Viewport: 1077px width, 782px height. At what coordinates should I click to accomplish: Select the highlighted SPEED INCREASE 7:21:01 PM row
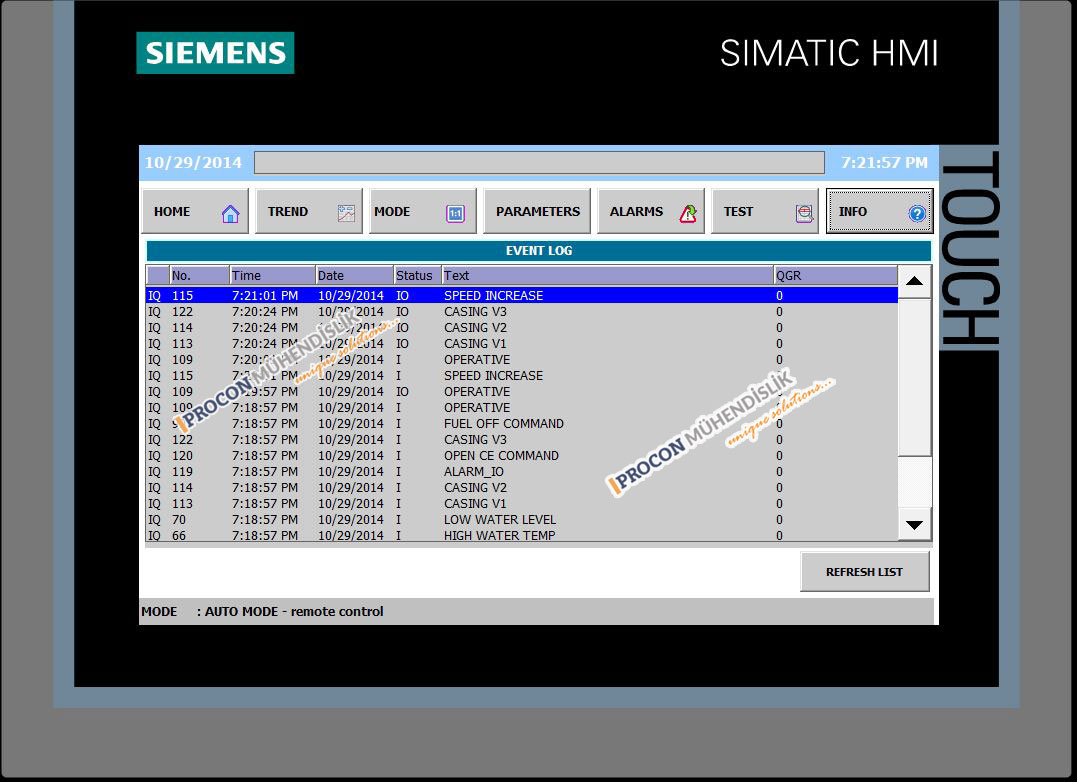(522, 295)
